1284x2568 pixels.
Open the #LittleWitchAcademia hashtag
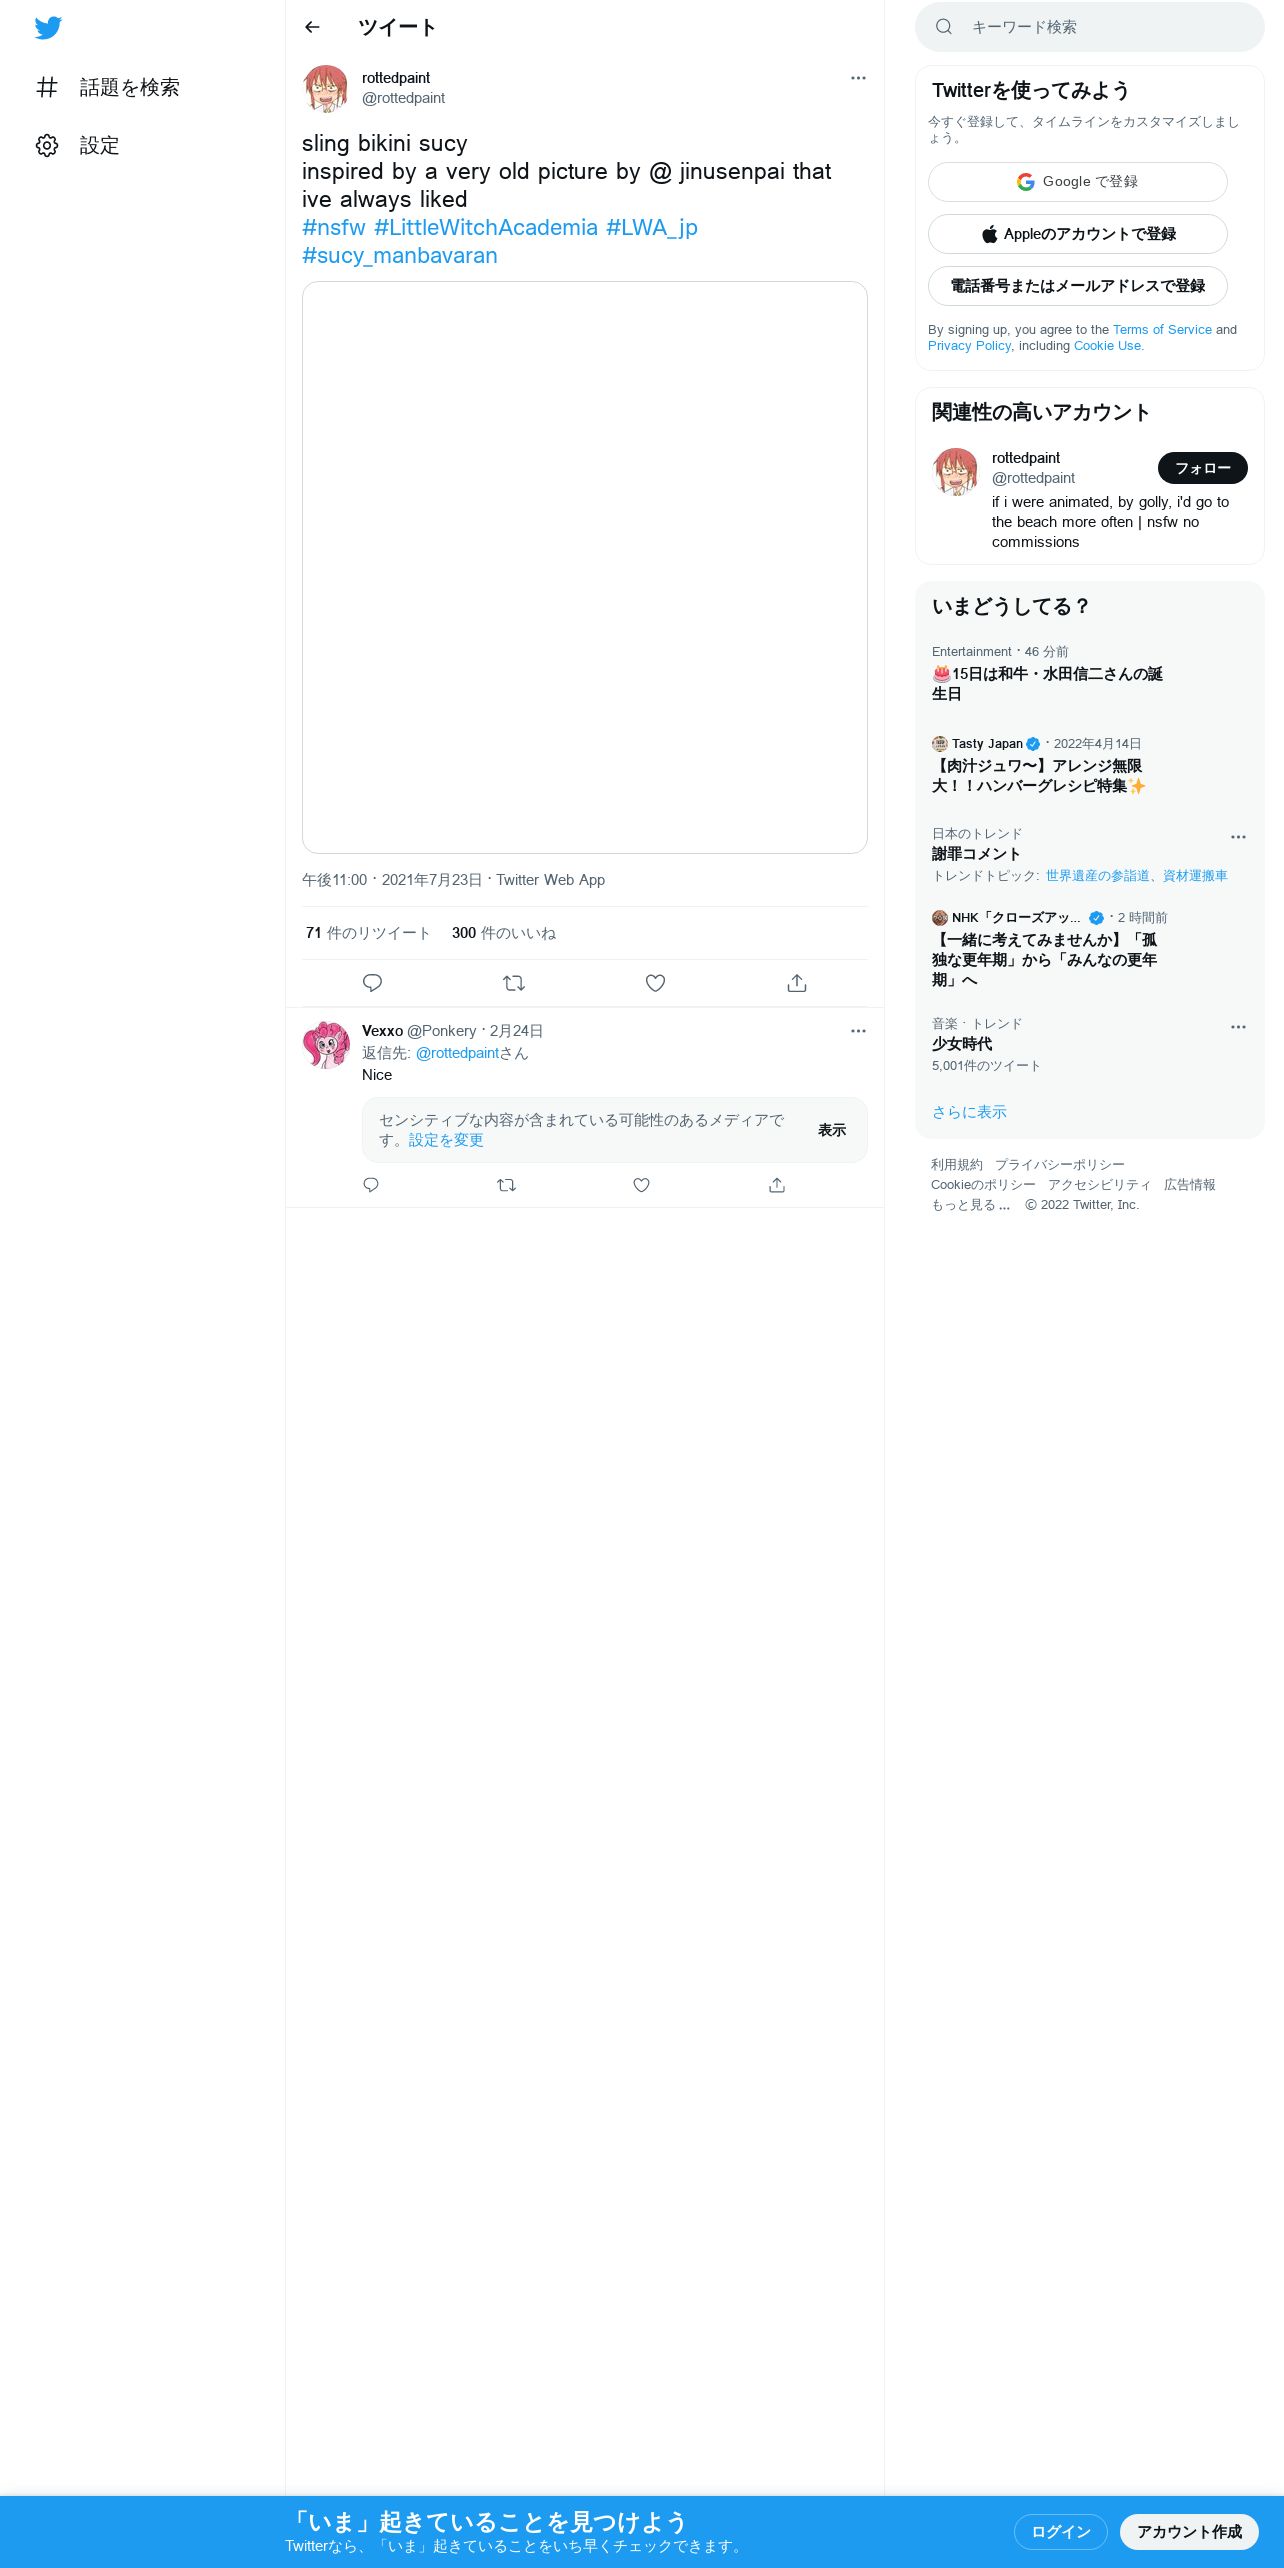[x=486, y=227]
